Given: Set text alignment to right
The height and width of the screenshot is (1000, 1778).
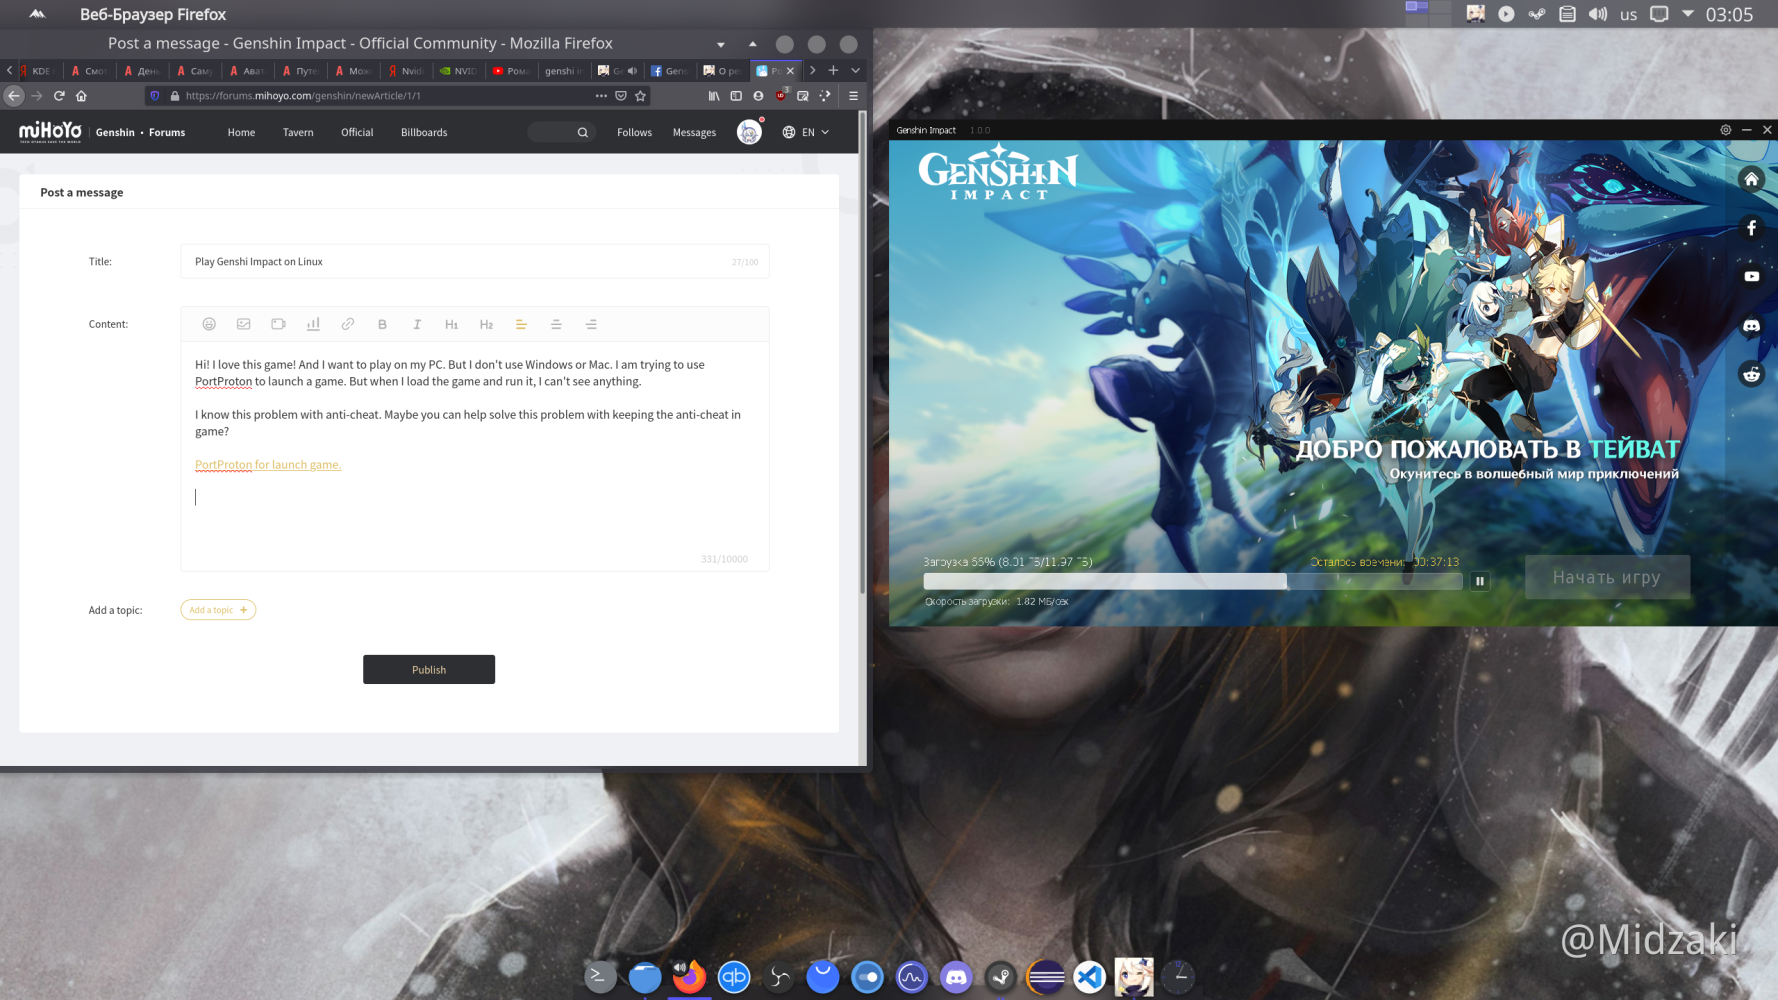Looking at the screenshot, I should pyautogui.click(x=591, y=324).
